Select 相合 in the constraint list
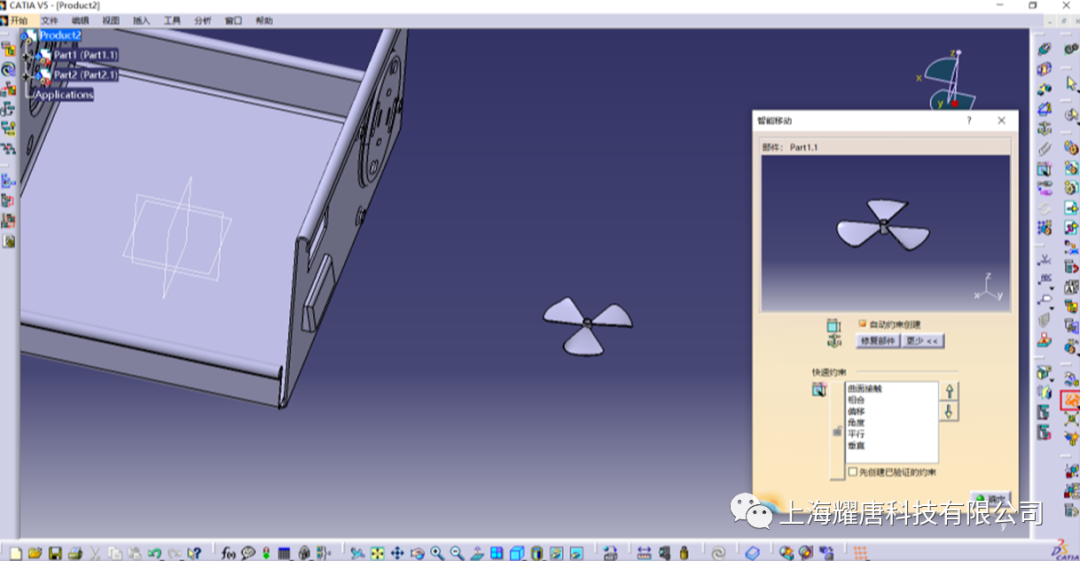Viewport: 1080px width, 561px height. 856,400
